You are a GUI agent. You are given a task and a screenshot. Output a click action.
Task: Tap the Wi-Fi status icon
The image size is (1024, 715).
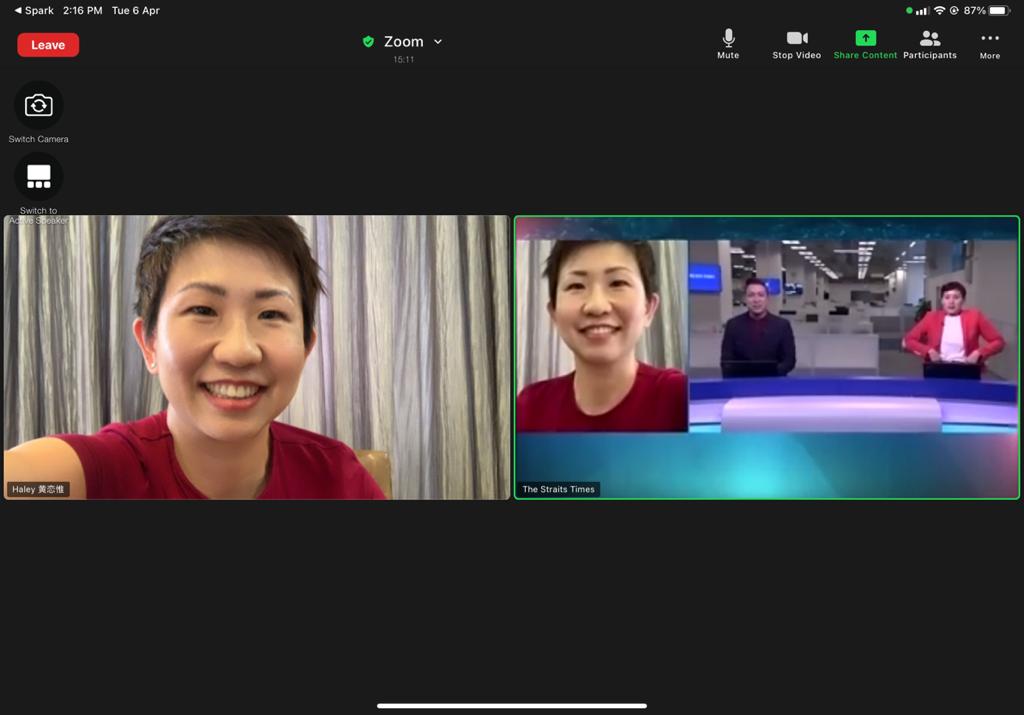[x=939, y=10]
